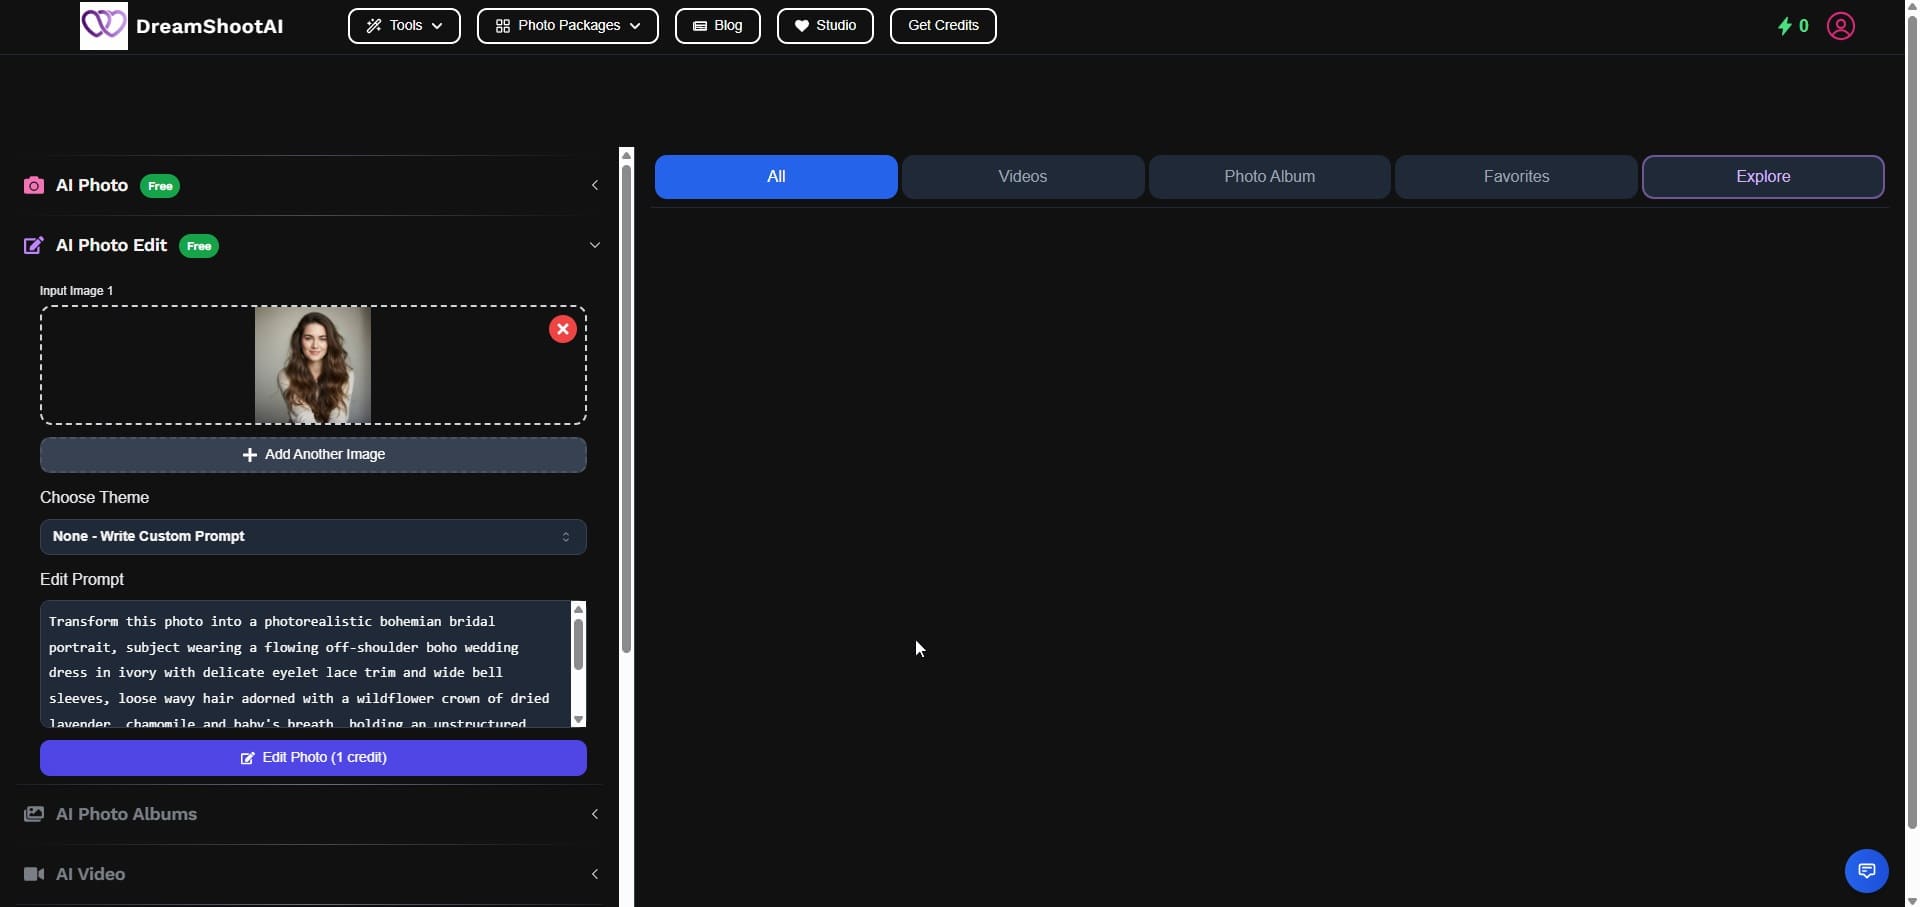Collapse the AI Photo Edit section
Viewport: 1920px width, 907px height.
coord(595,245)
